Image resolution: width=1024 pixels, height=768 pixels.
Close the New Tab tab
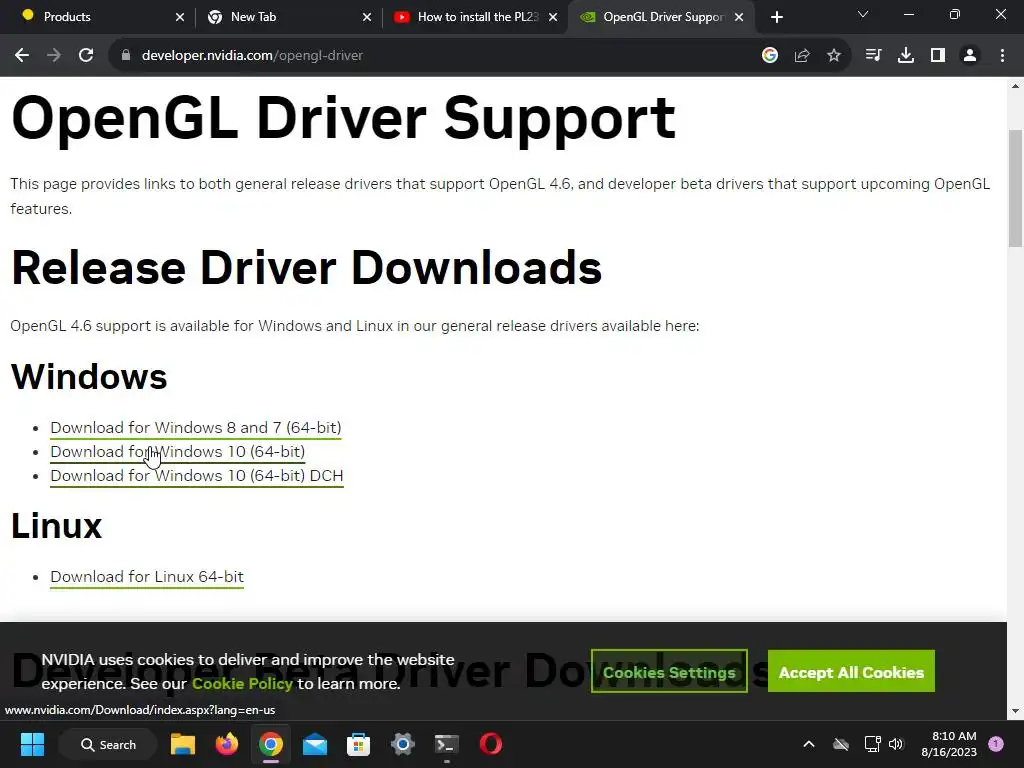click(367, 17)
